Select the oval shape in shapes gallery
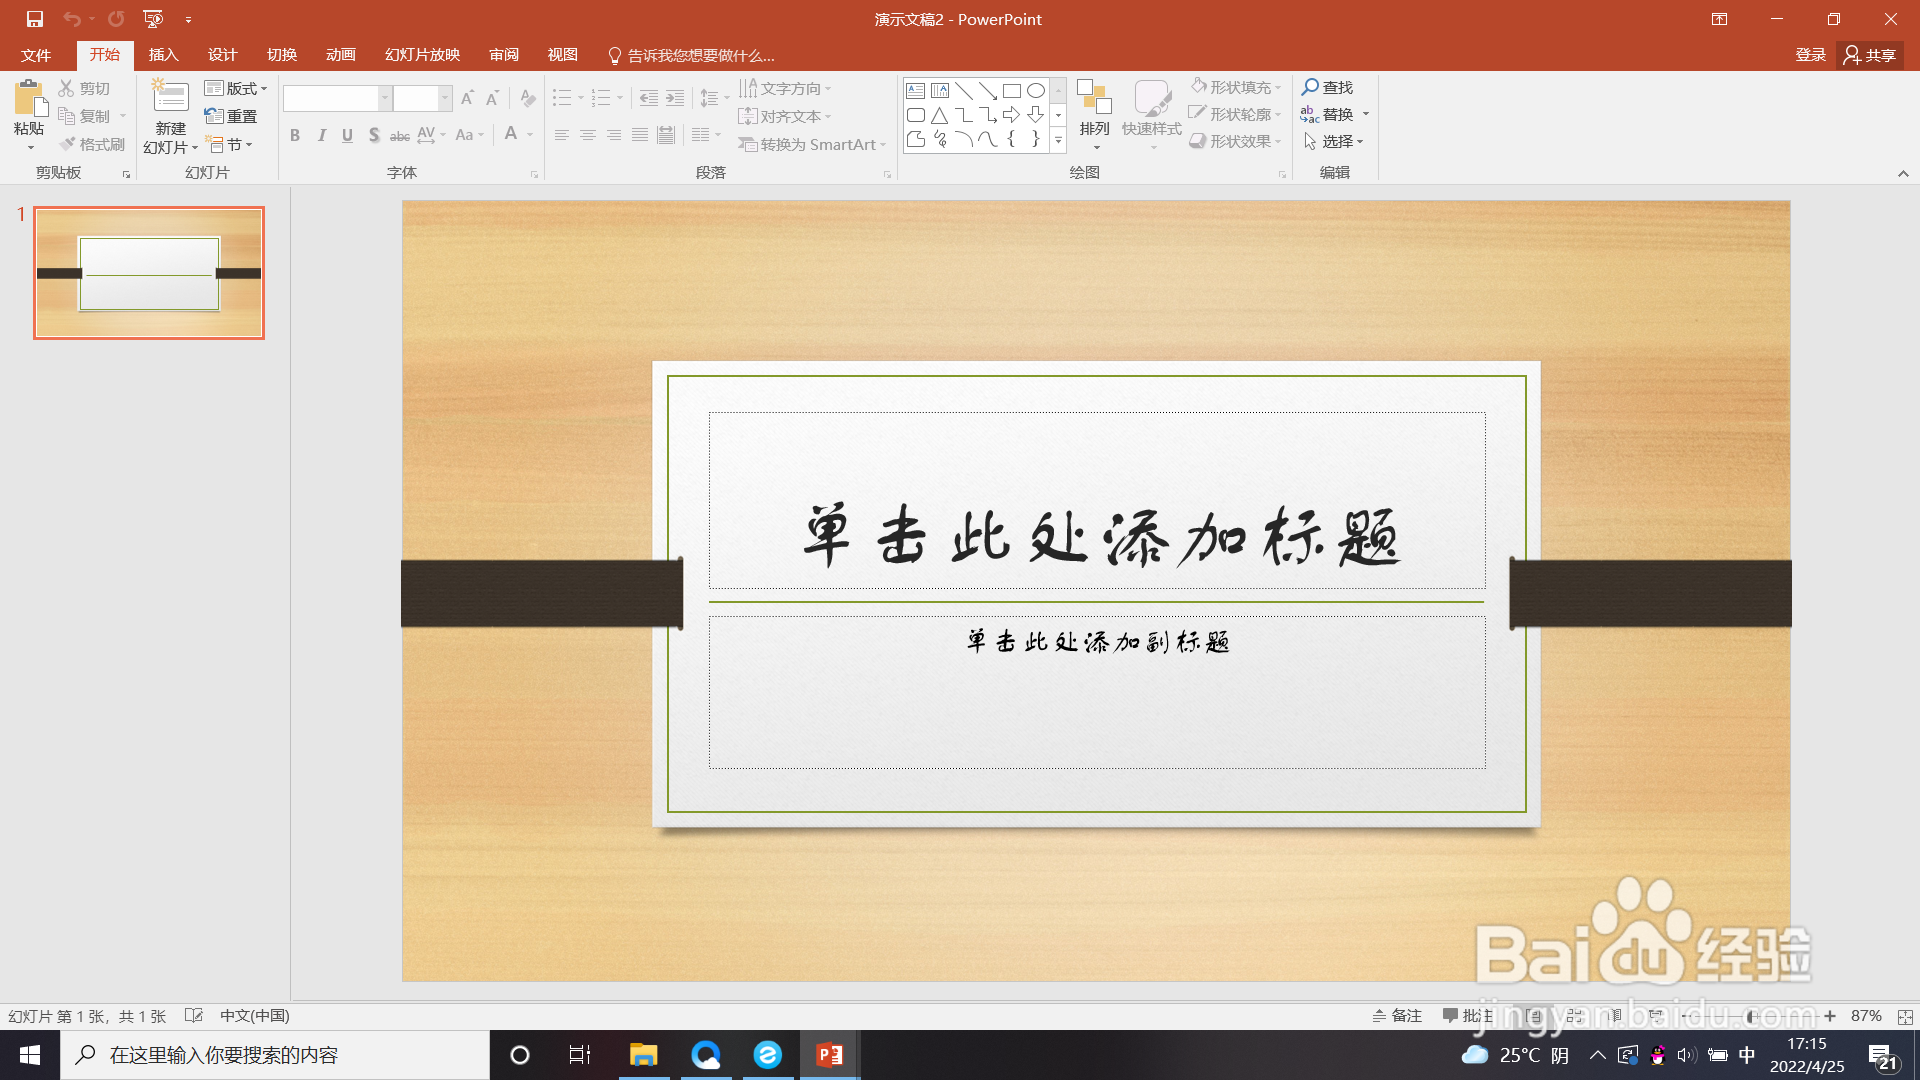Viewport: 1920px width, 1080px height. point(1036,90)
